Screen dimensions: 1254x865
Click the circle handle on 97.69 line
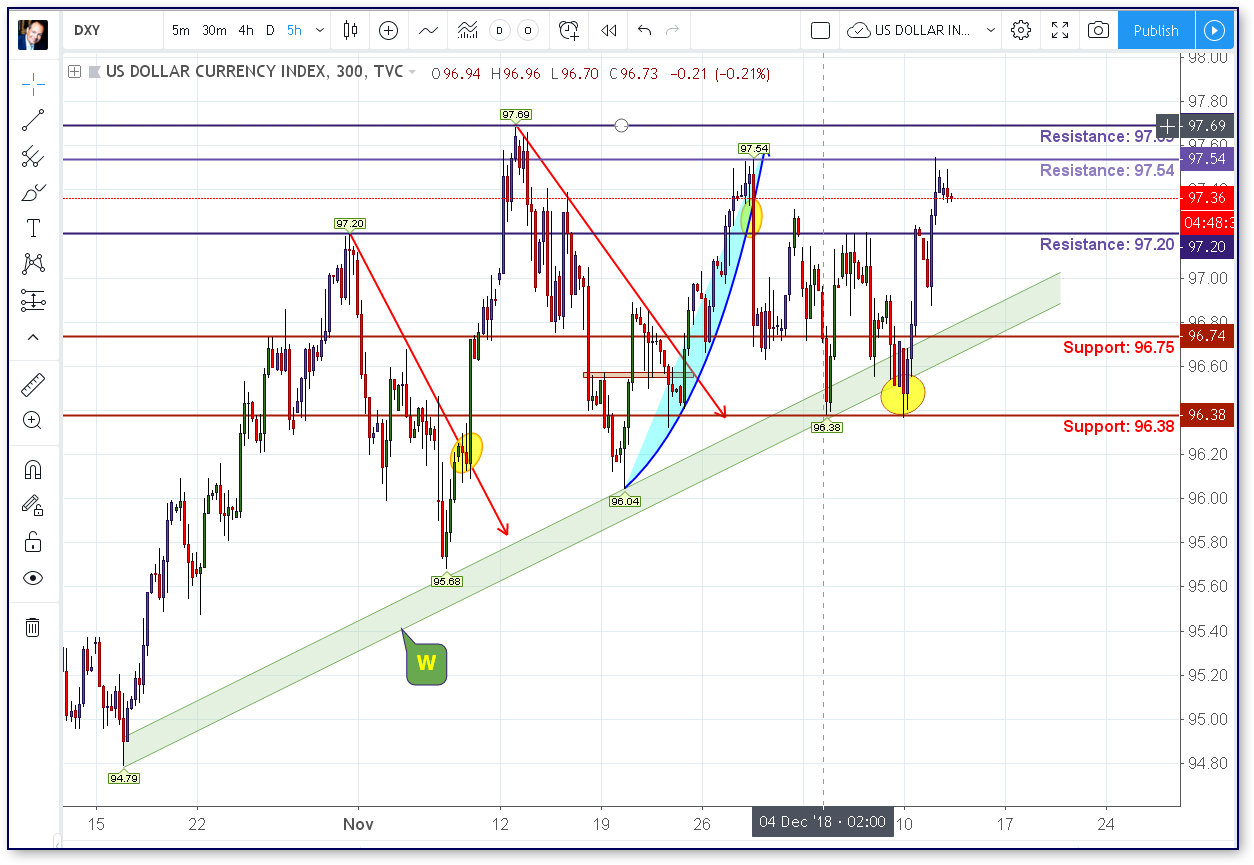point(621,125)
